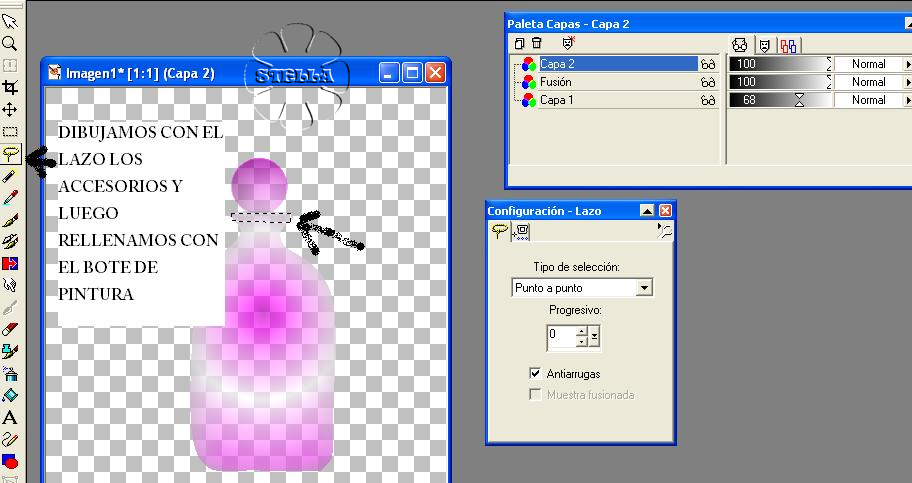Select the Preset Shapes tool

coord(10,461)
